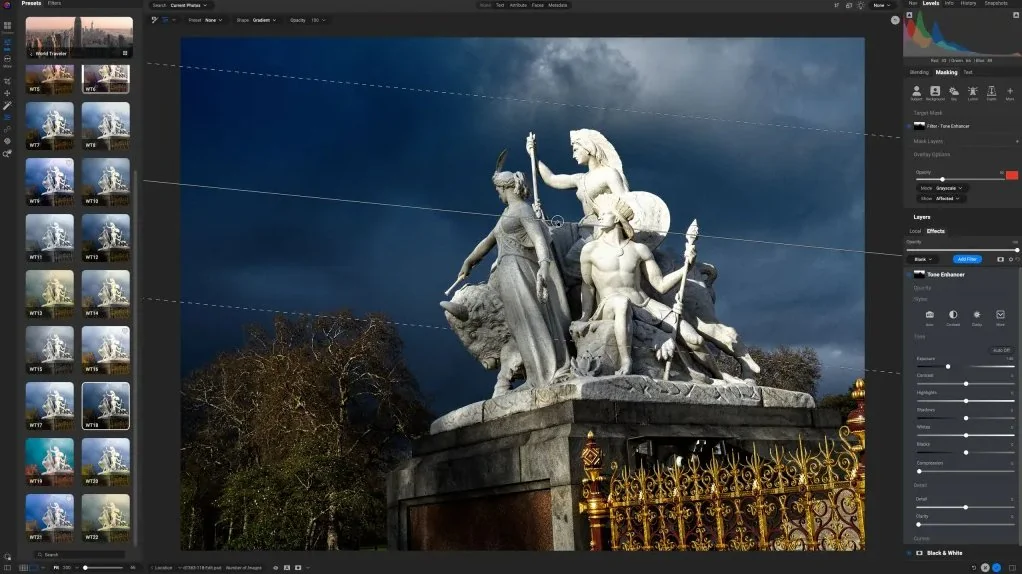
Task: Select the gradient mask tool icon in options bar
Action: (165, 20)
